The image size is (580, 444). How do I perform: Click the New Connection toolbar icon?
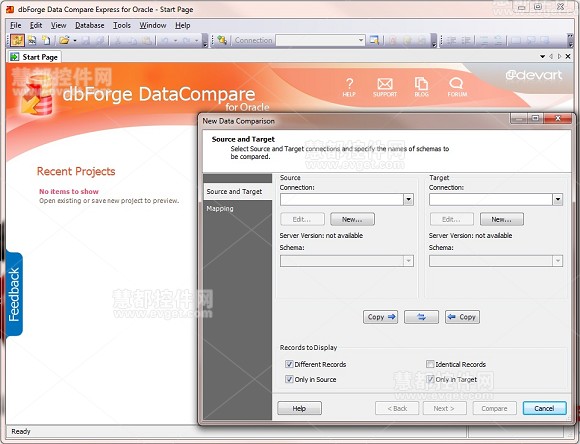[x=222, y=40]
